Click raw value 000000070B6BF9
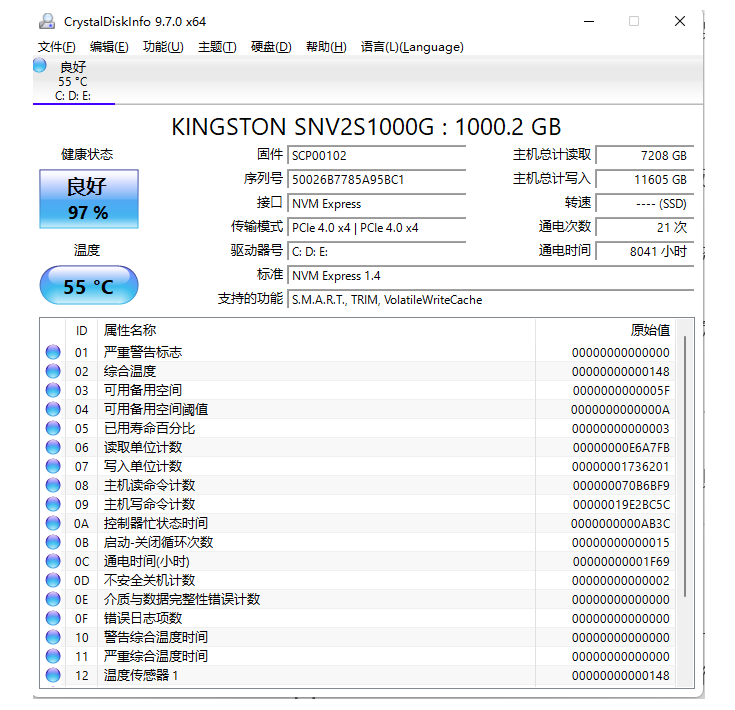 tap(621, 486)
